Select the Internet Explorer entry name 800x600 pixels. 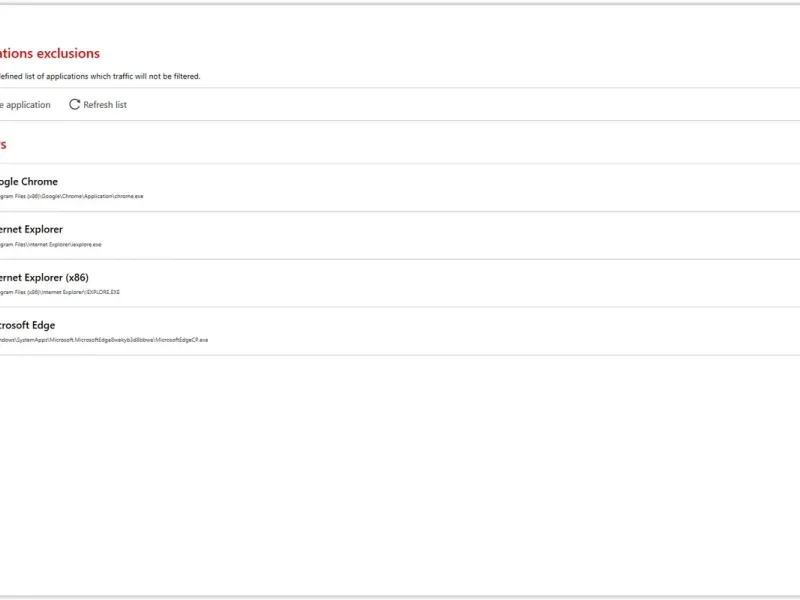click(31, 230)
